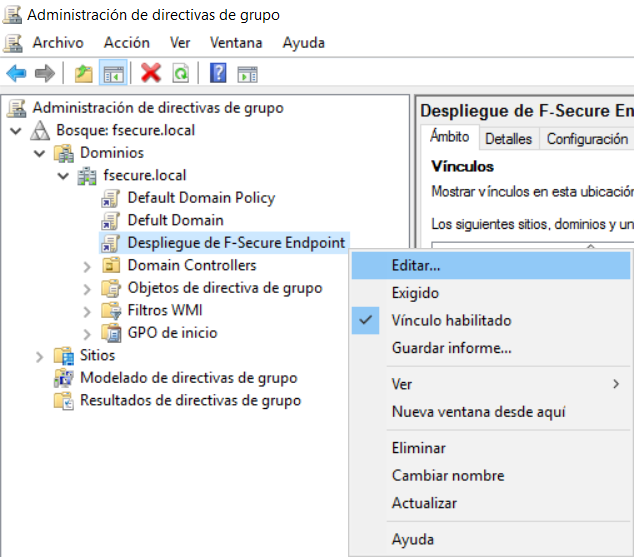Click the Resultados de directivas de grupo icon

click(64, 401)
